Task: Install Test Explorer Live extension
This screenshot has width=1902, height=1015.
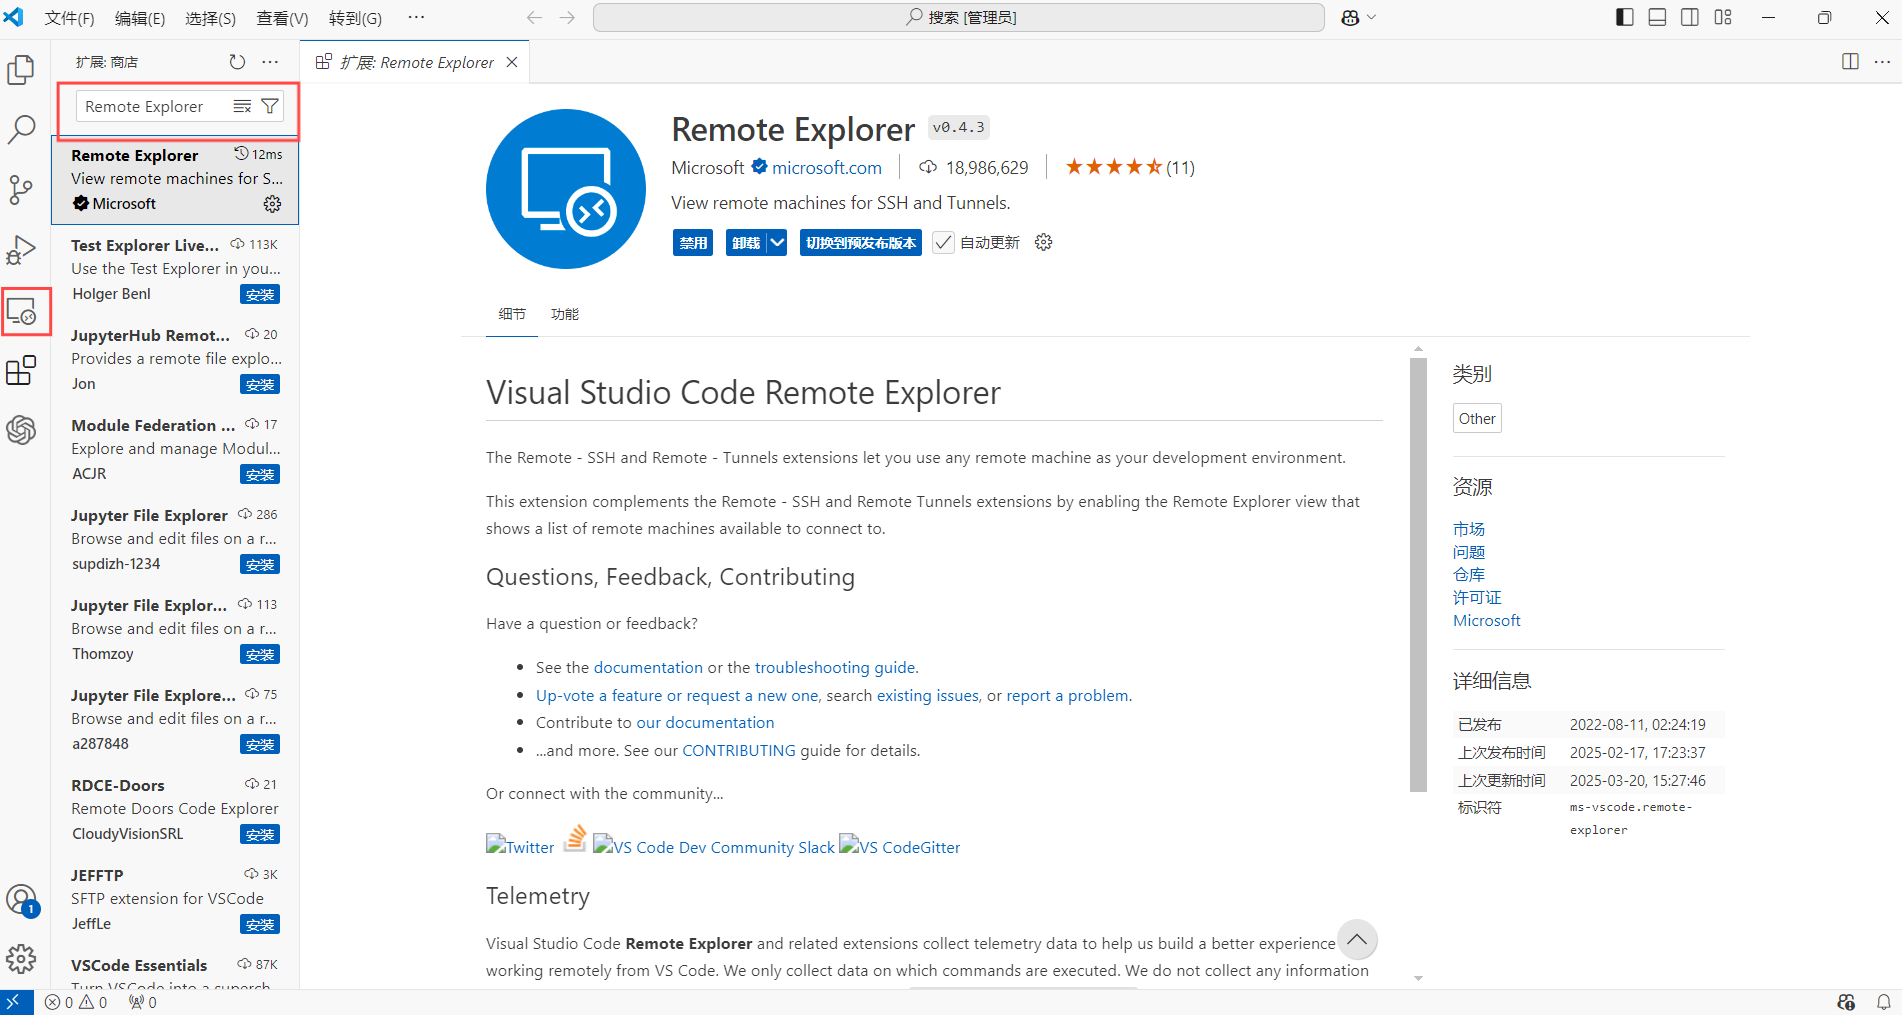Action: pyautogui.click(x=260, y=295)
